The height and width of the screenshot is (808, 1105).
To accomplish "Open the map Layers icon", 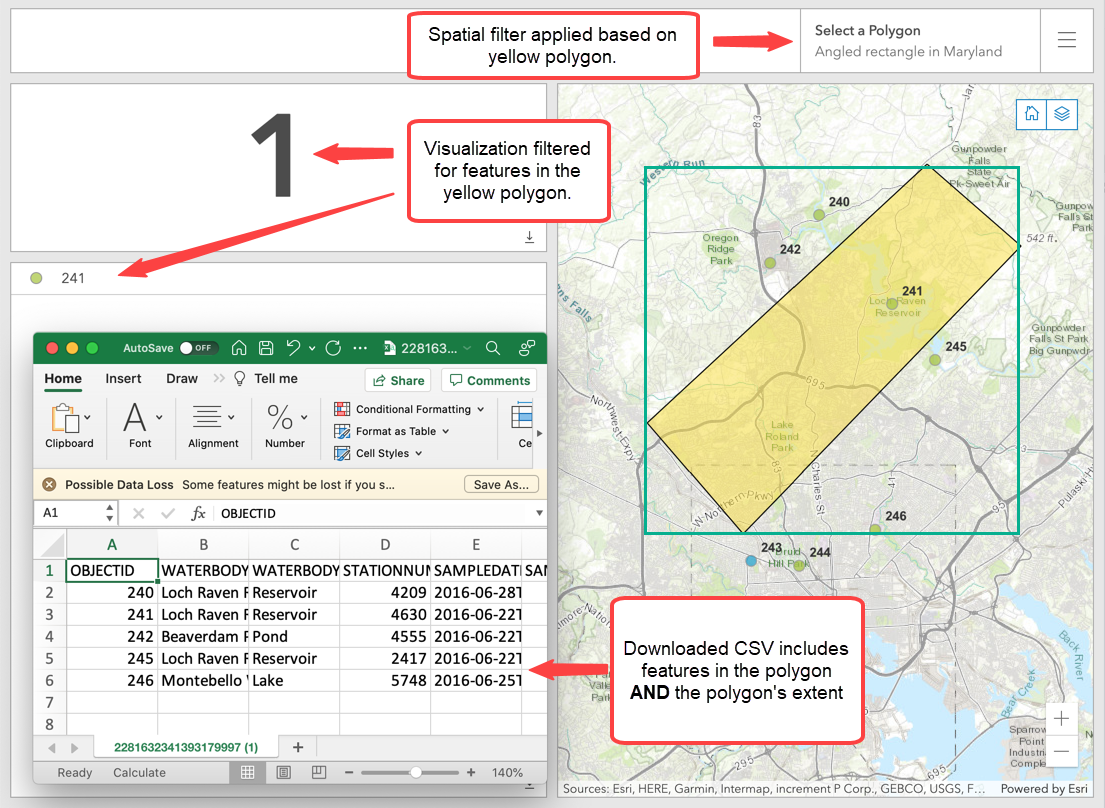I will click(x=1062, y=114).
